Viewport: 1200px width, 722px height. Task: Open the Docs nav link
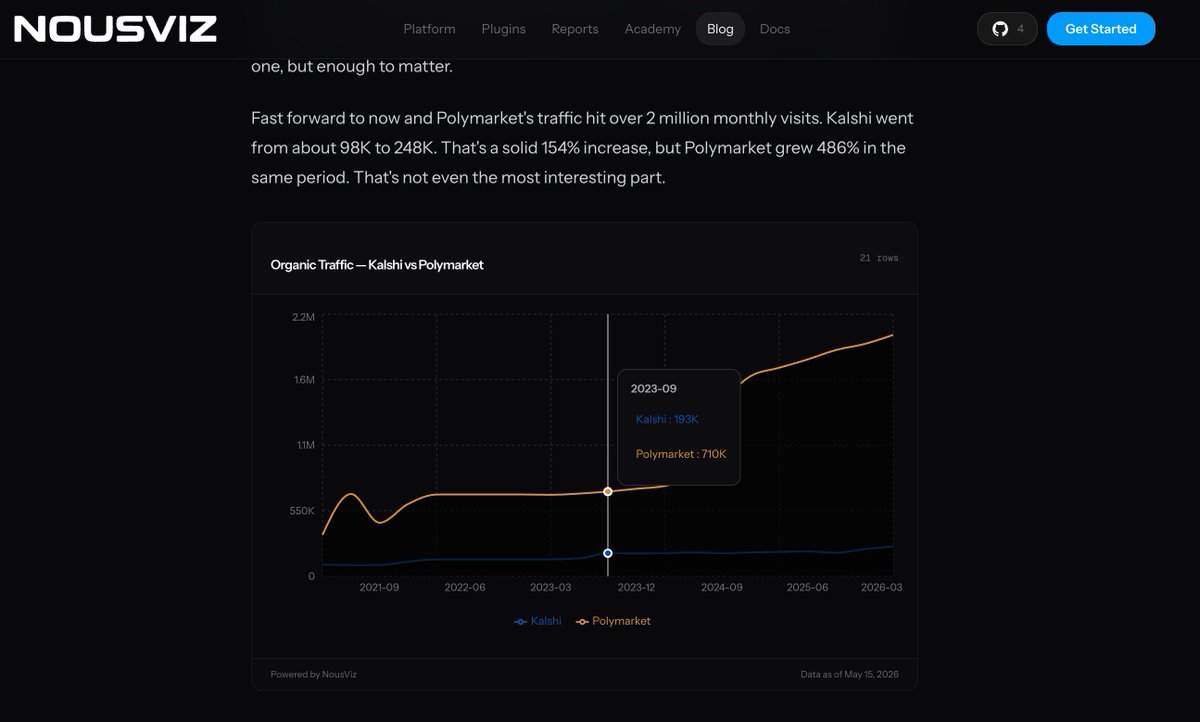775,29
